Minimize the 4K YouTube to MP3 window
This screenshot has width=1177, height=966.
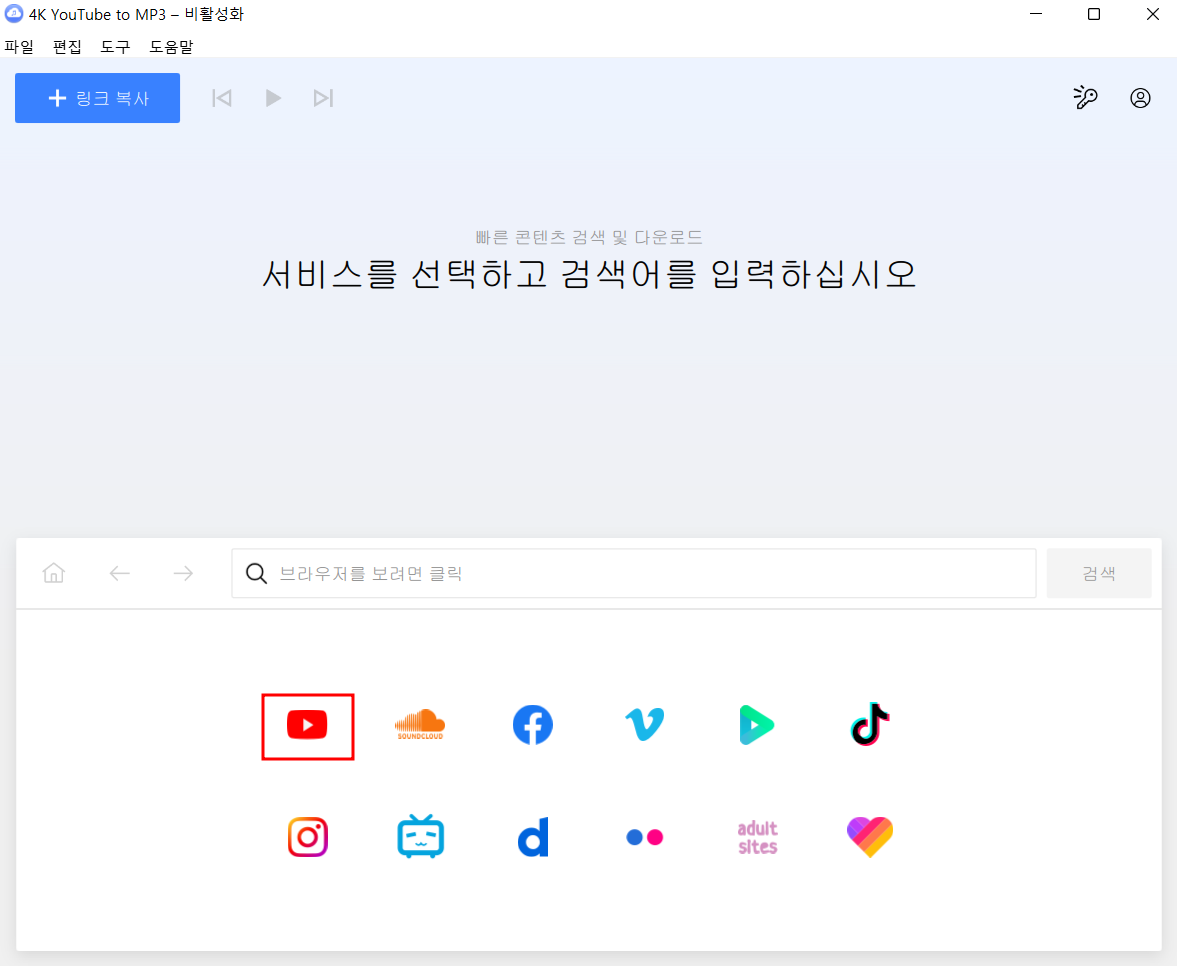tap(1036, 14)
